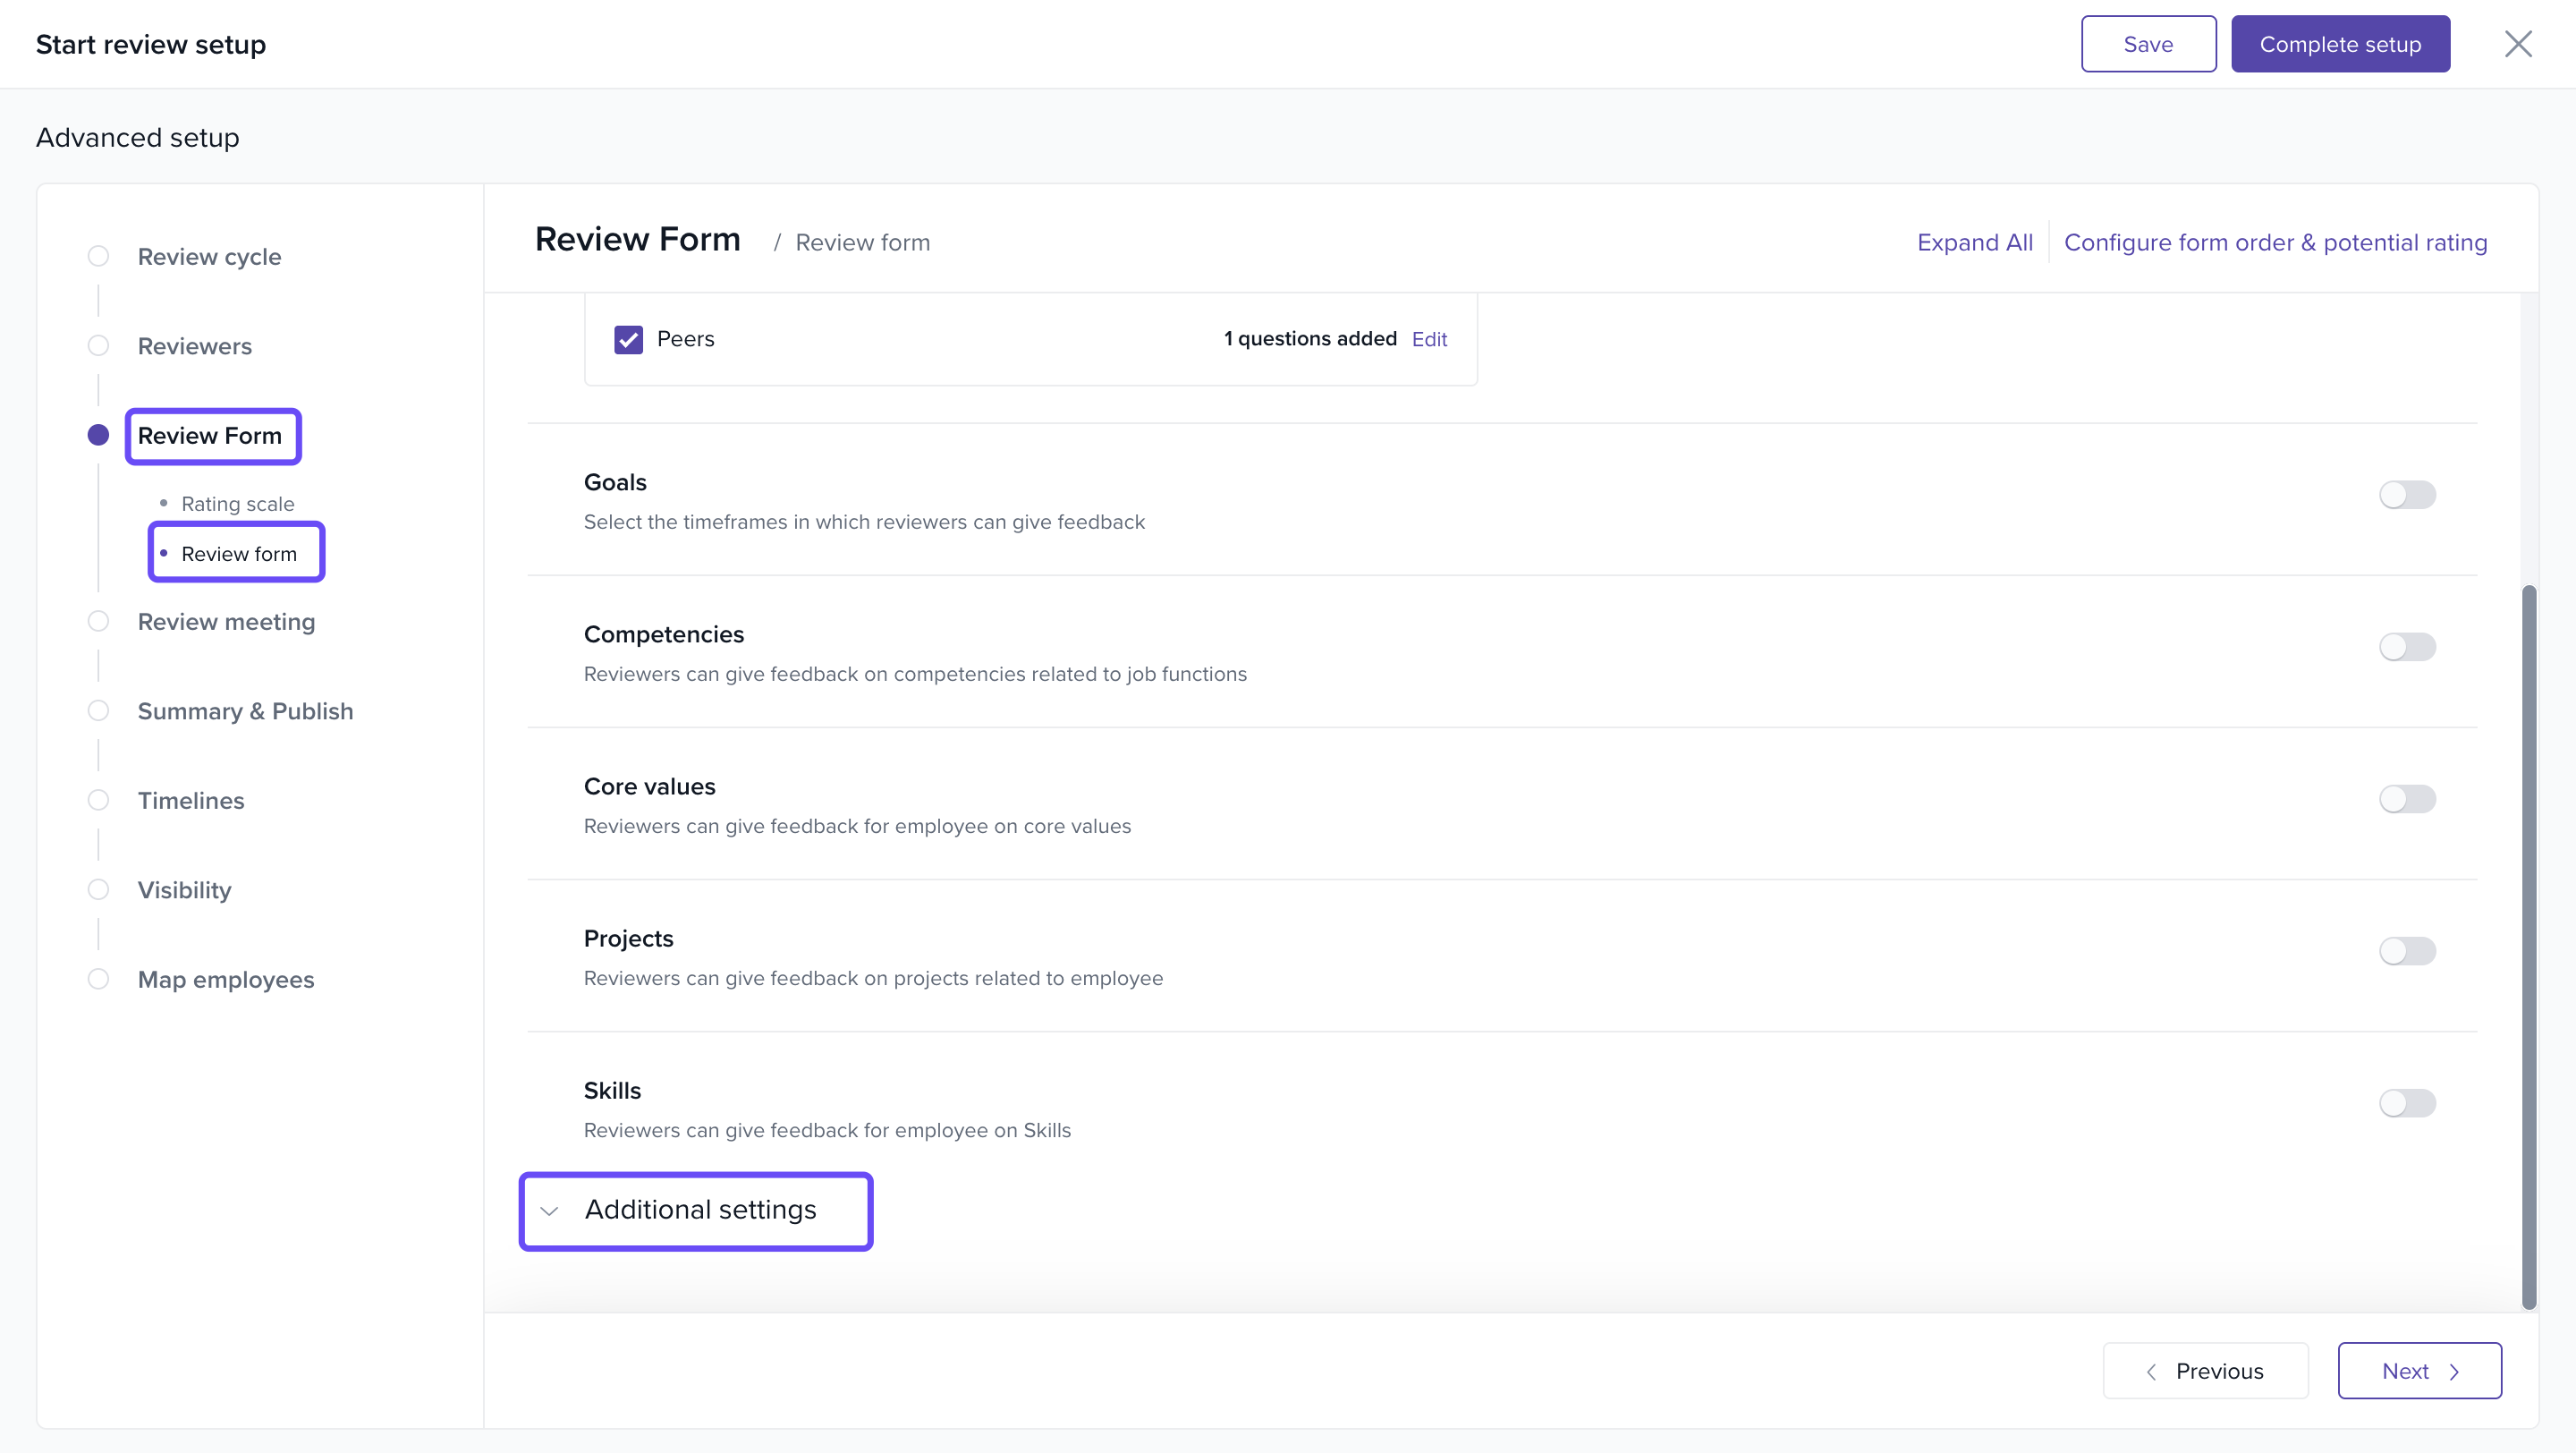Go to Summary & Publish step
The image size is (2576, 1453).
point(245,711)
